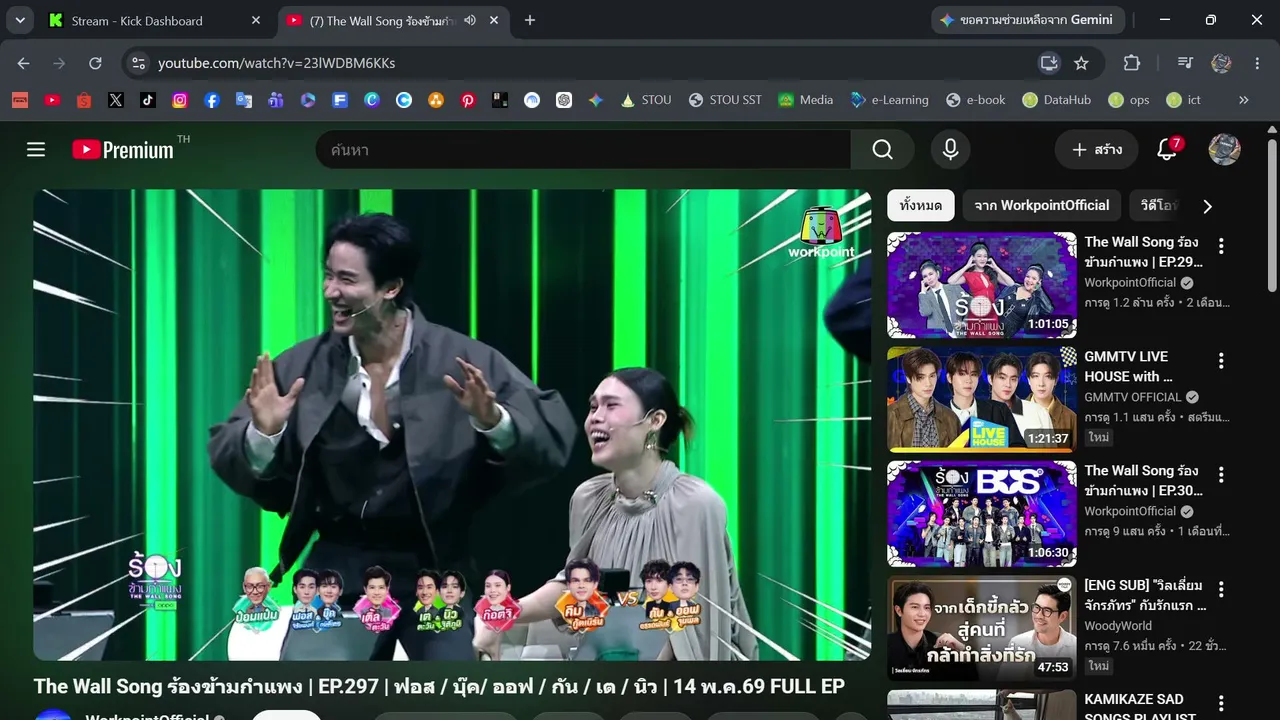The image size is (1280, 720).
Task: Open options for the ENG SUB WoodyWorld video
Action: click(1220, 589)
